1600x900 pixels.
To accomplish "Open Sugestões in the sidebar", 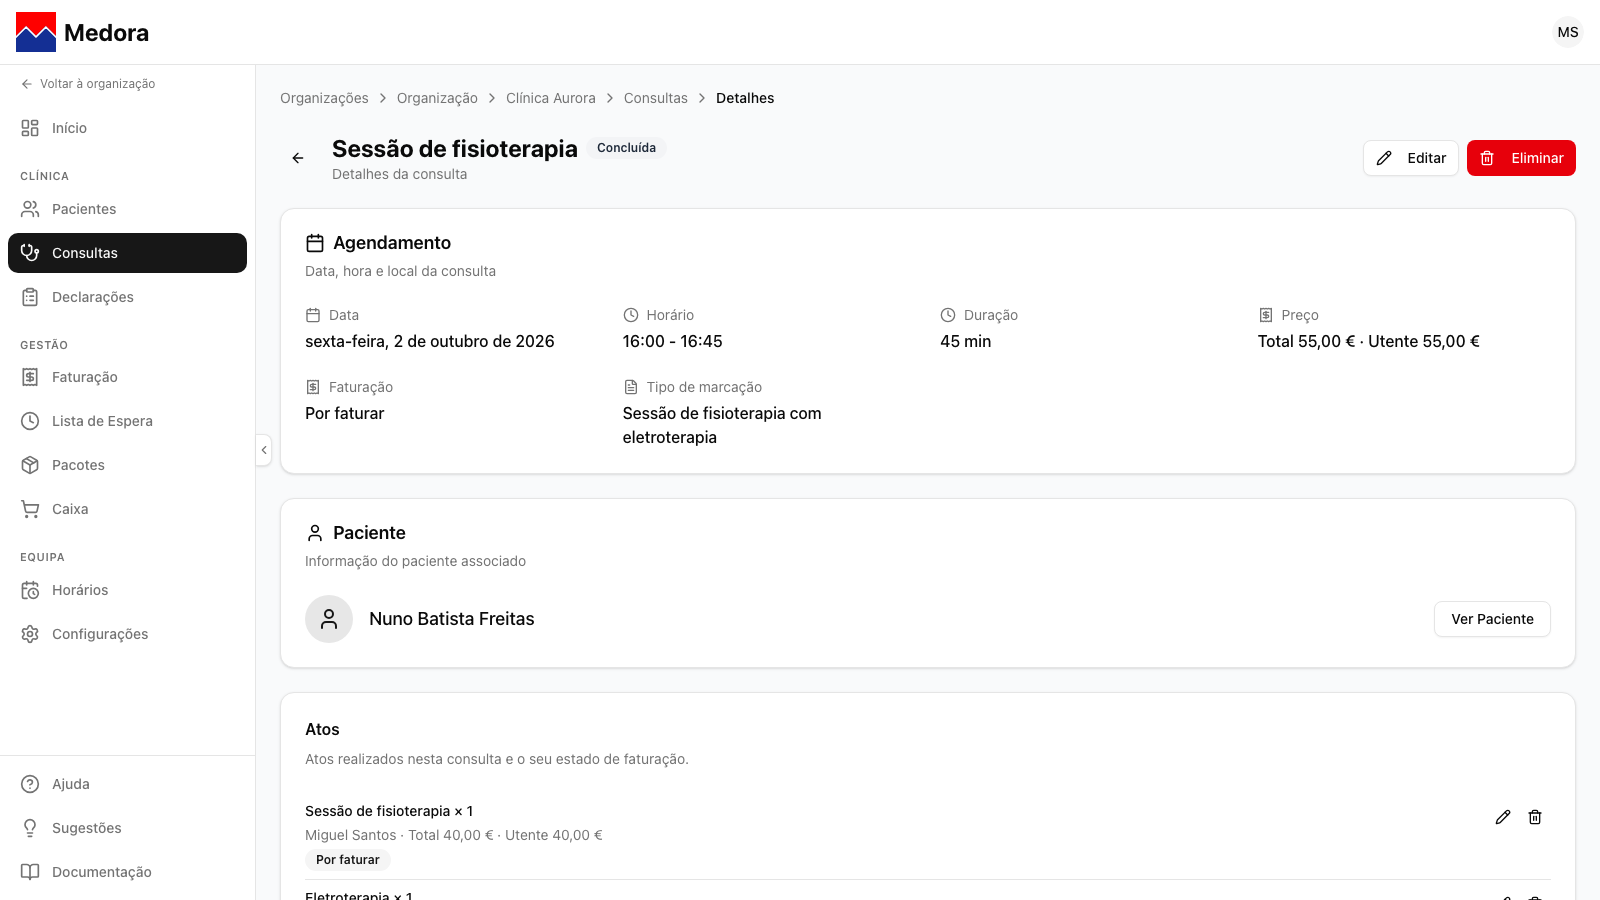I will coord(127,828).
